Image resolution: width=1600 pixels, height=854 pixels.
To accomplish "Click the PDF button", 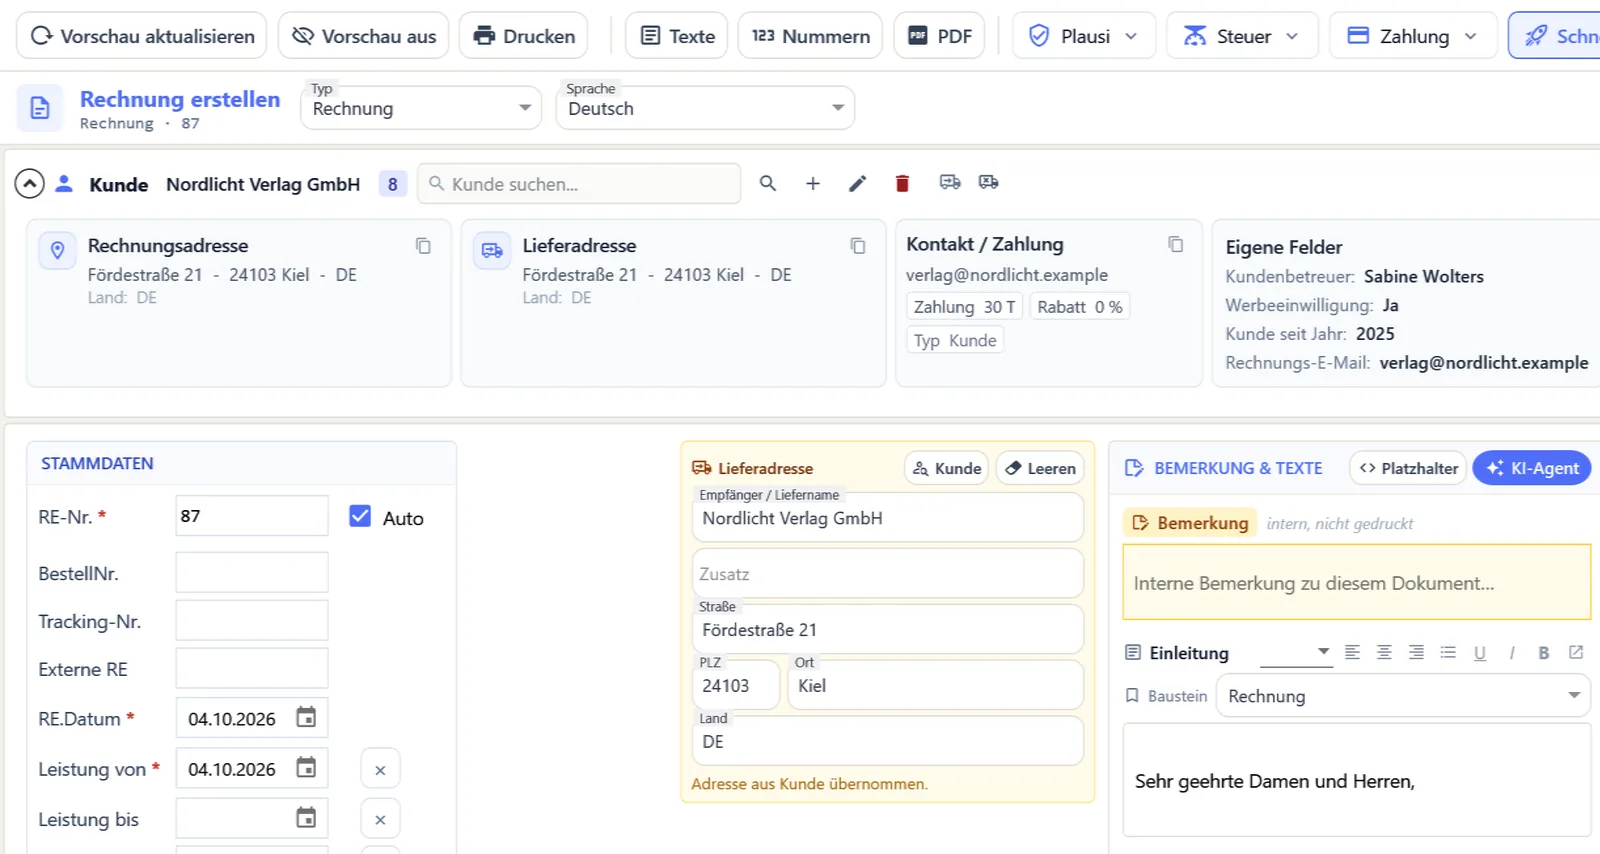I will [939, 36].
